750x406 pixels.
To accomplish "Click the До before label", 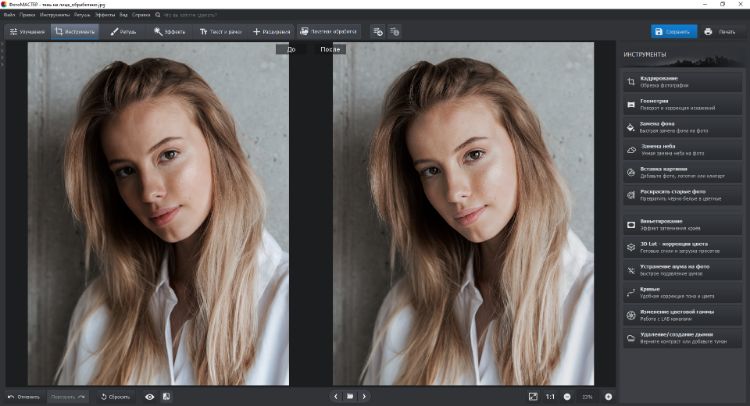I will [291, 49].
